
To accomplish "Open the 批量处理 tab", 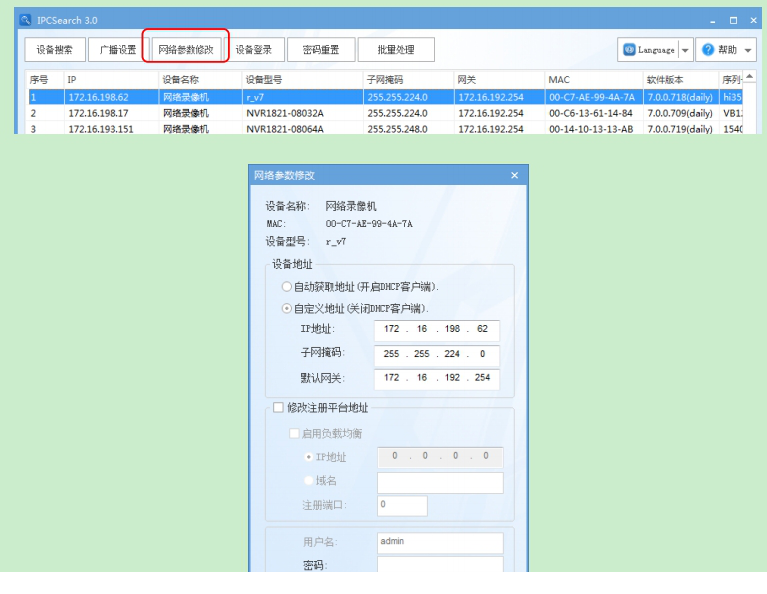I will (x=396, y=49).
